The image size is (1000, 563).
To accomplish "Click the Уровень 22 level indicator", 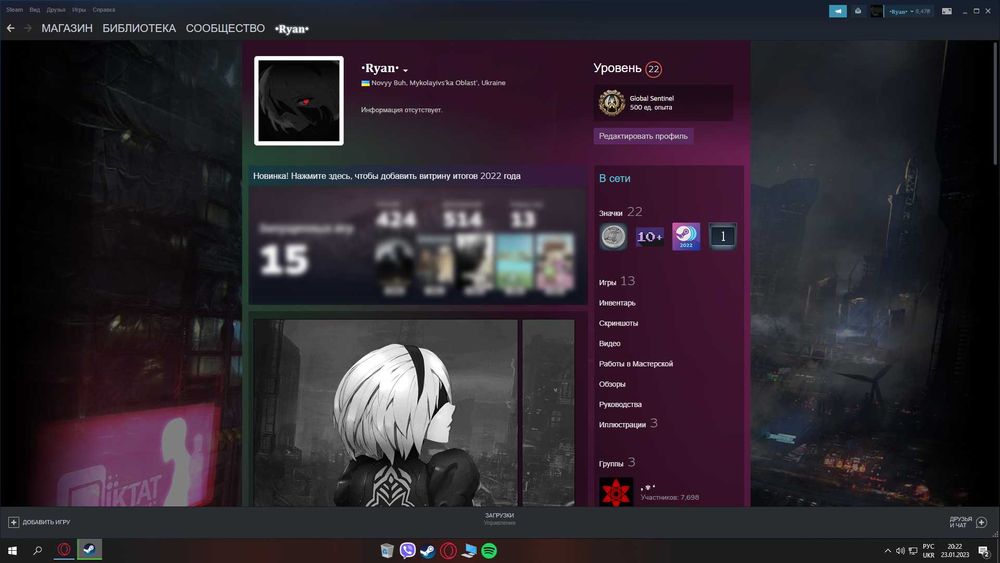I will click(628, 68).
